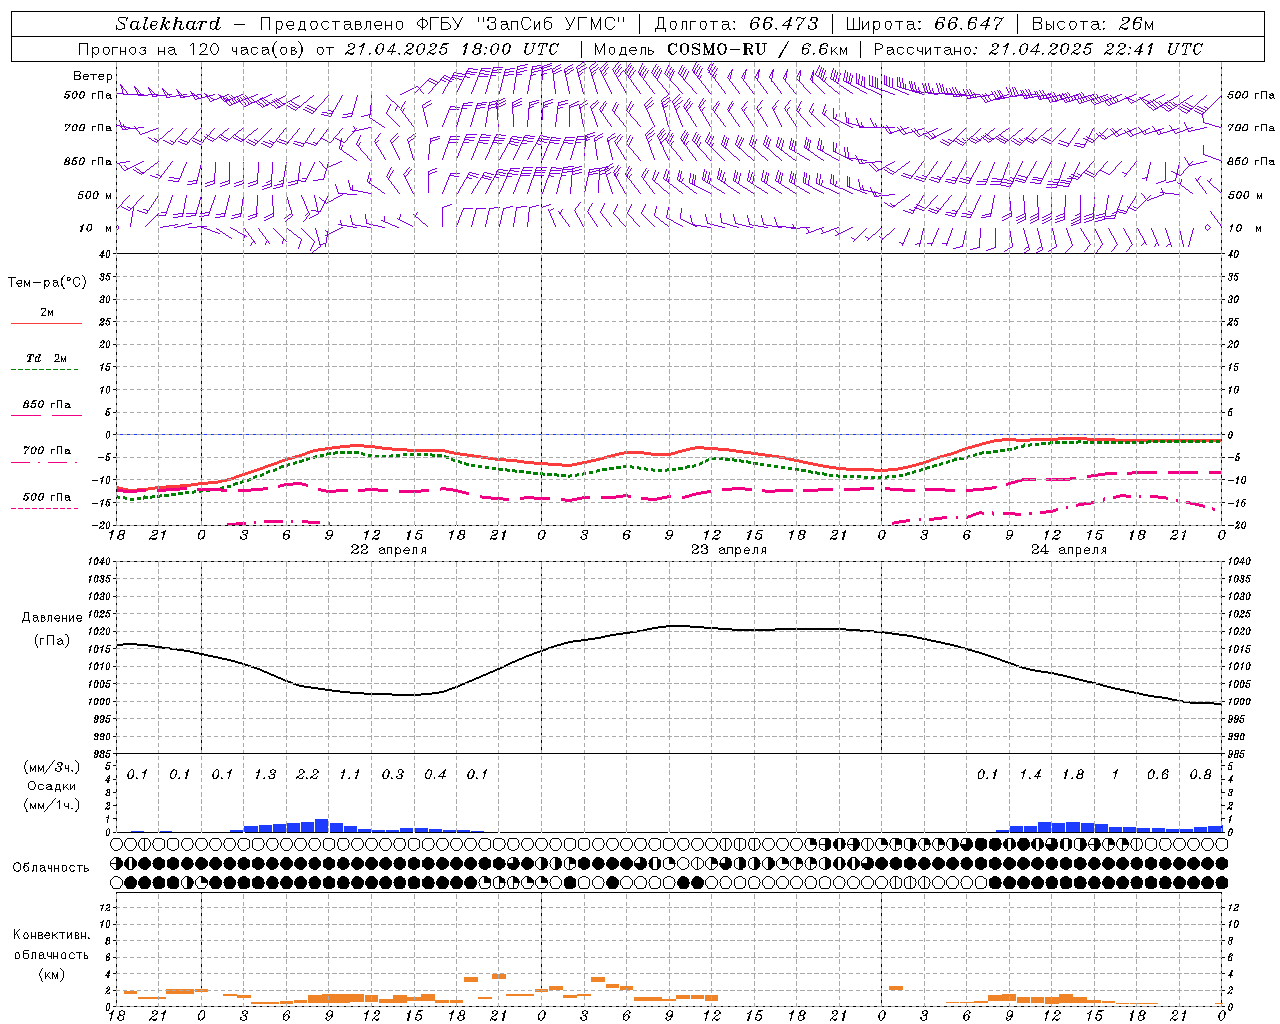The image size is (1280, 1024).
Task: Click the '24 апреля' date label
Action: 1069,550
